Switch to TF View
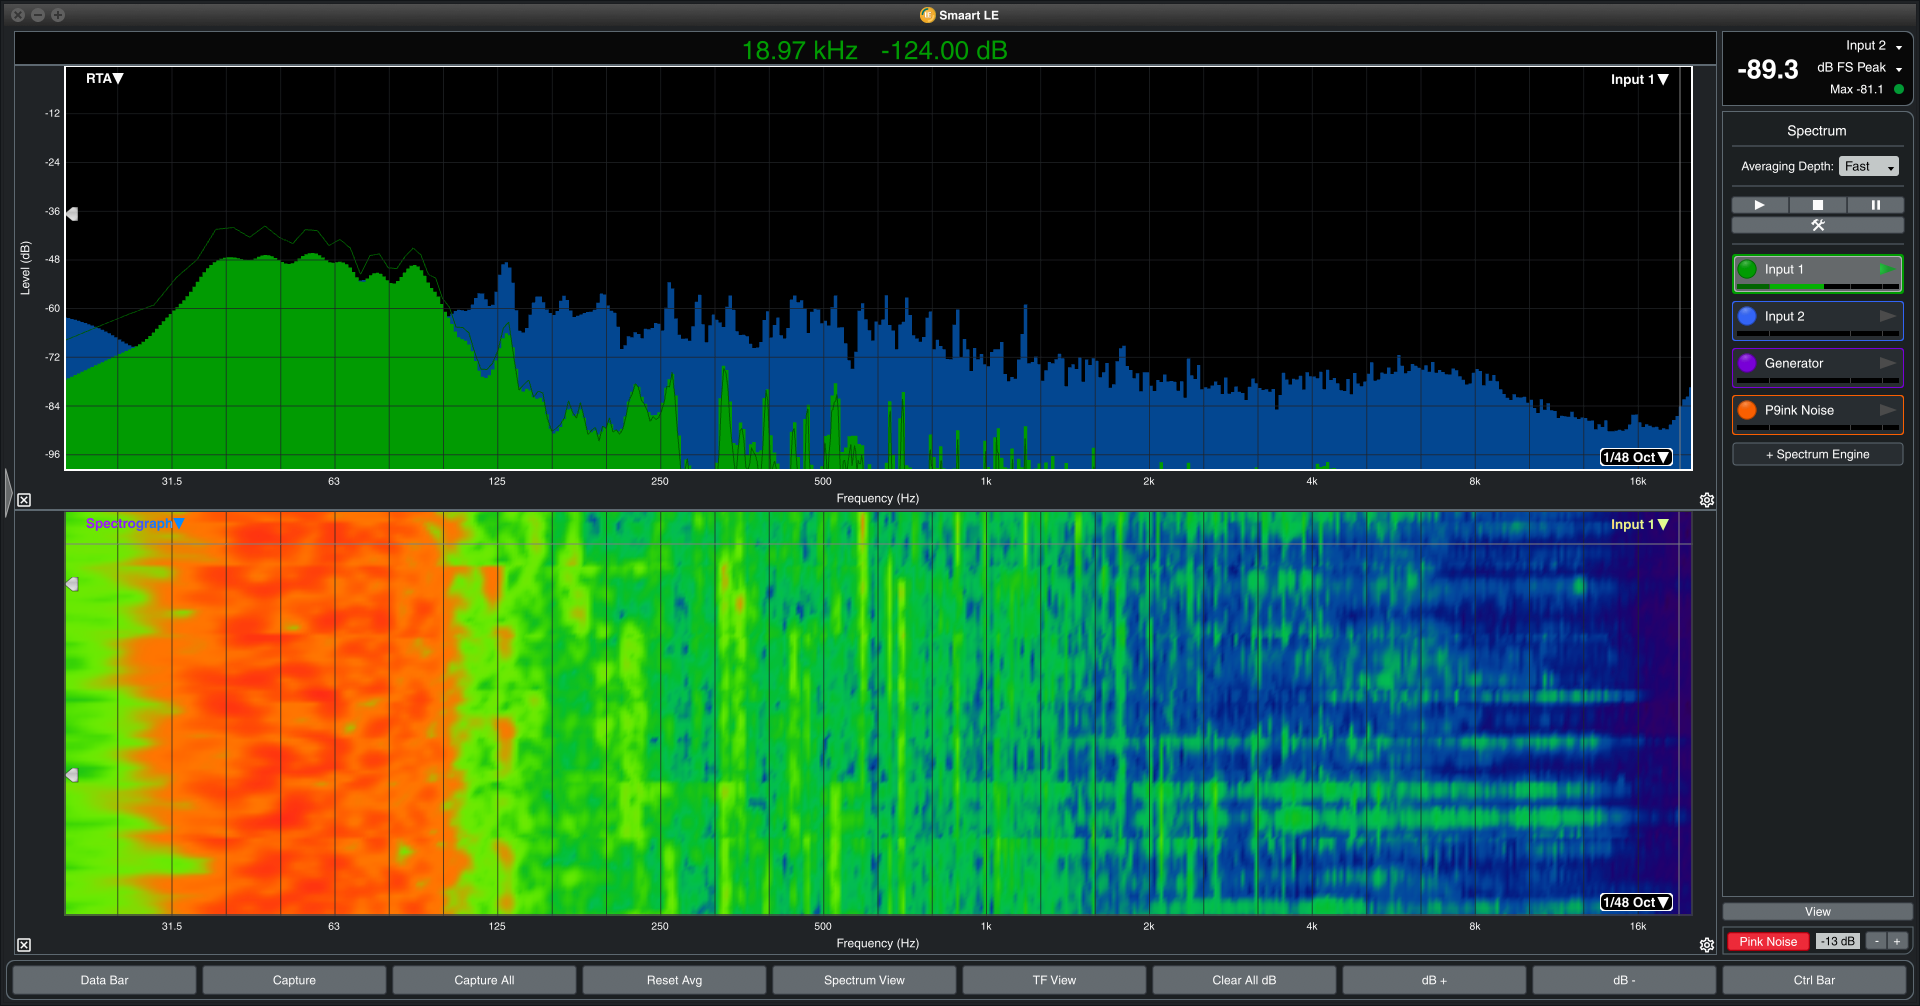The image size is (1920, 1006). (x=1054, y=980)
